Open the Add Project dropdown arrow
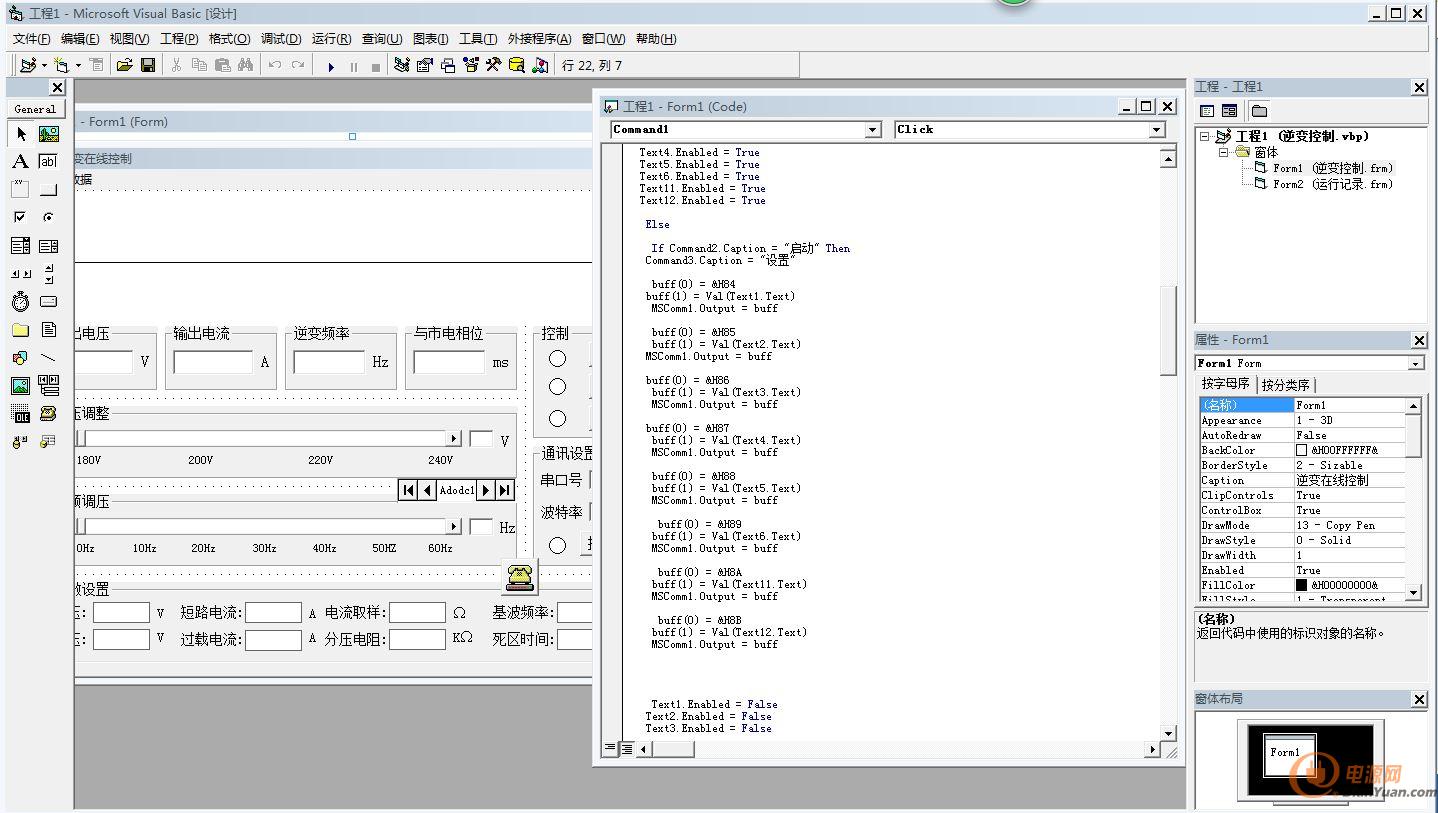 tap(44, 66)
